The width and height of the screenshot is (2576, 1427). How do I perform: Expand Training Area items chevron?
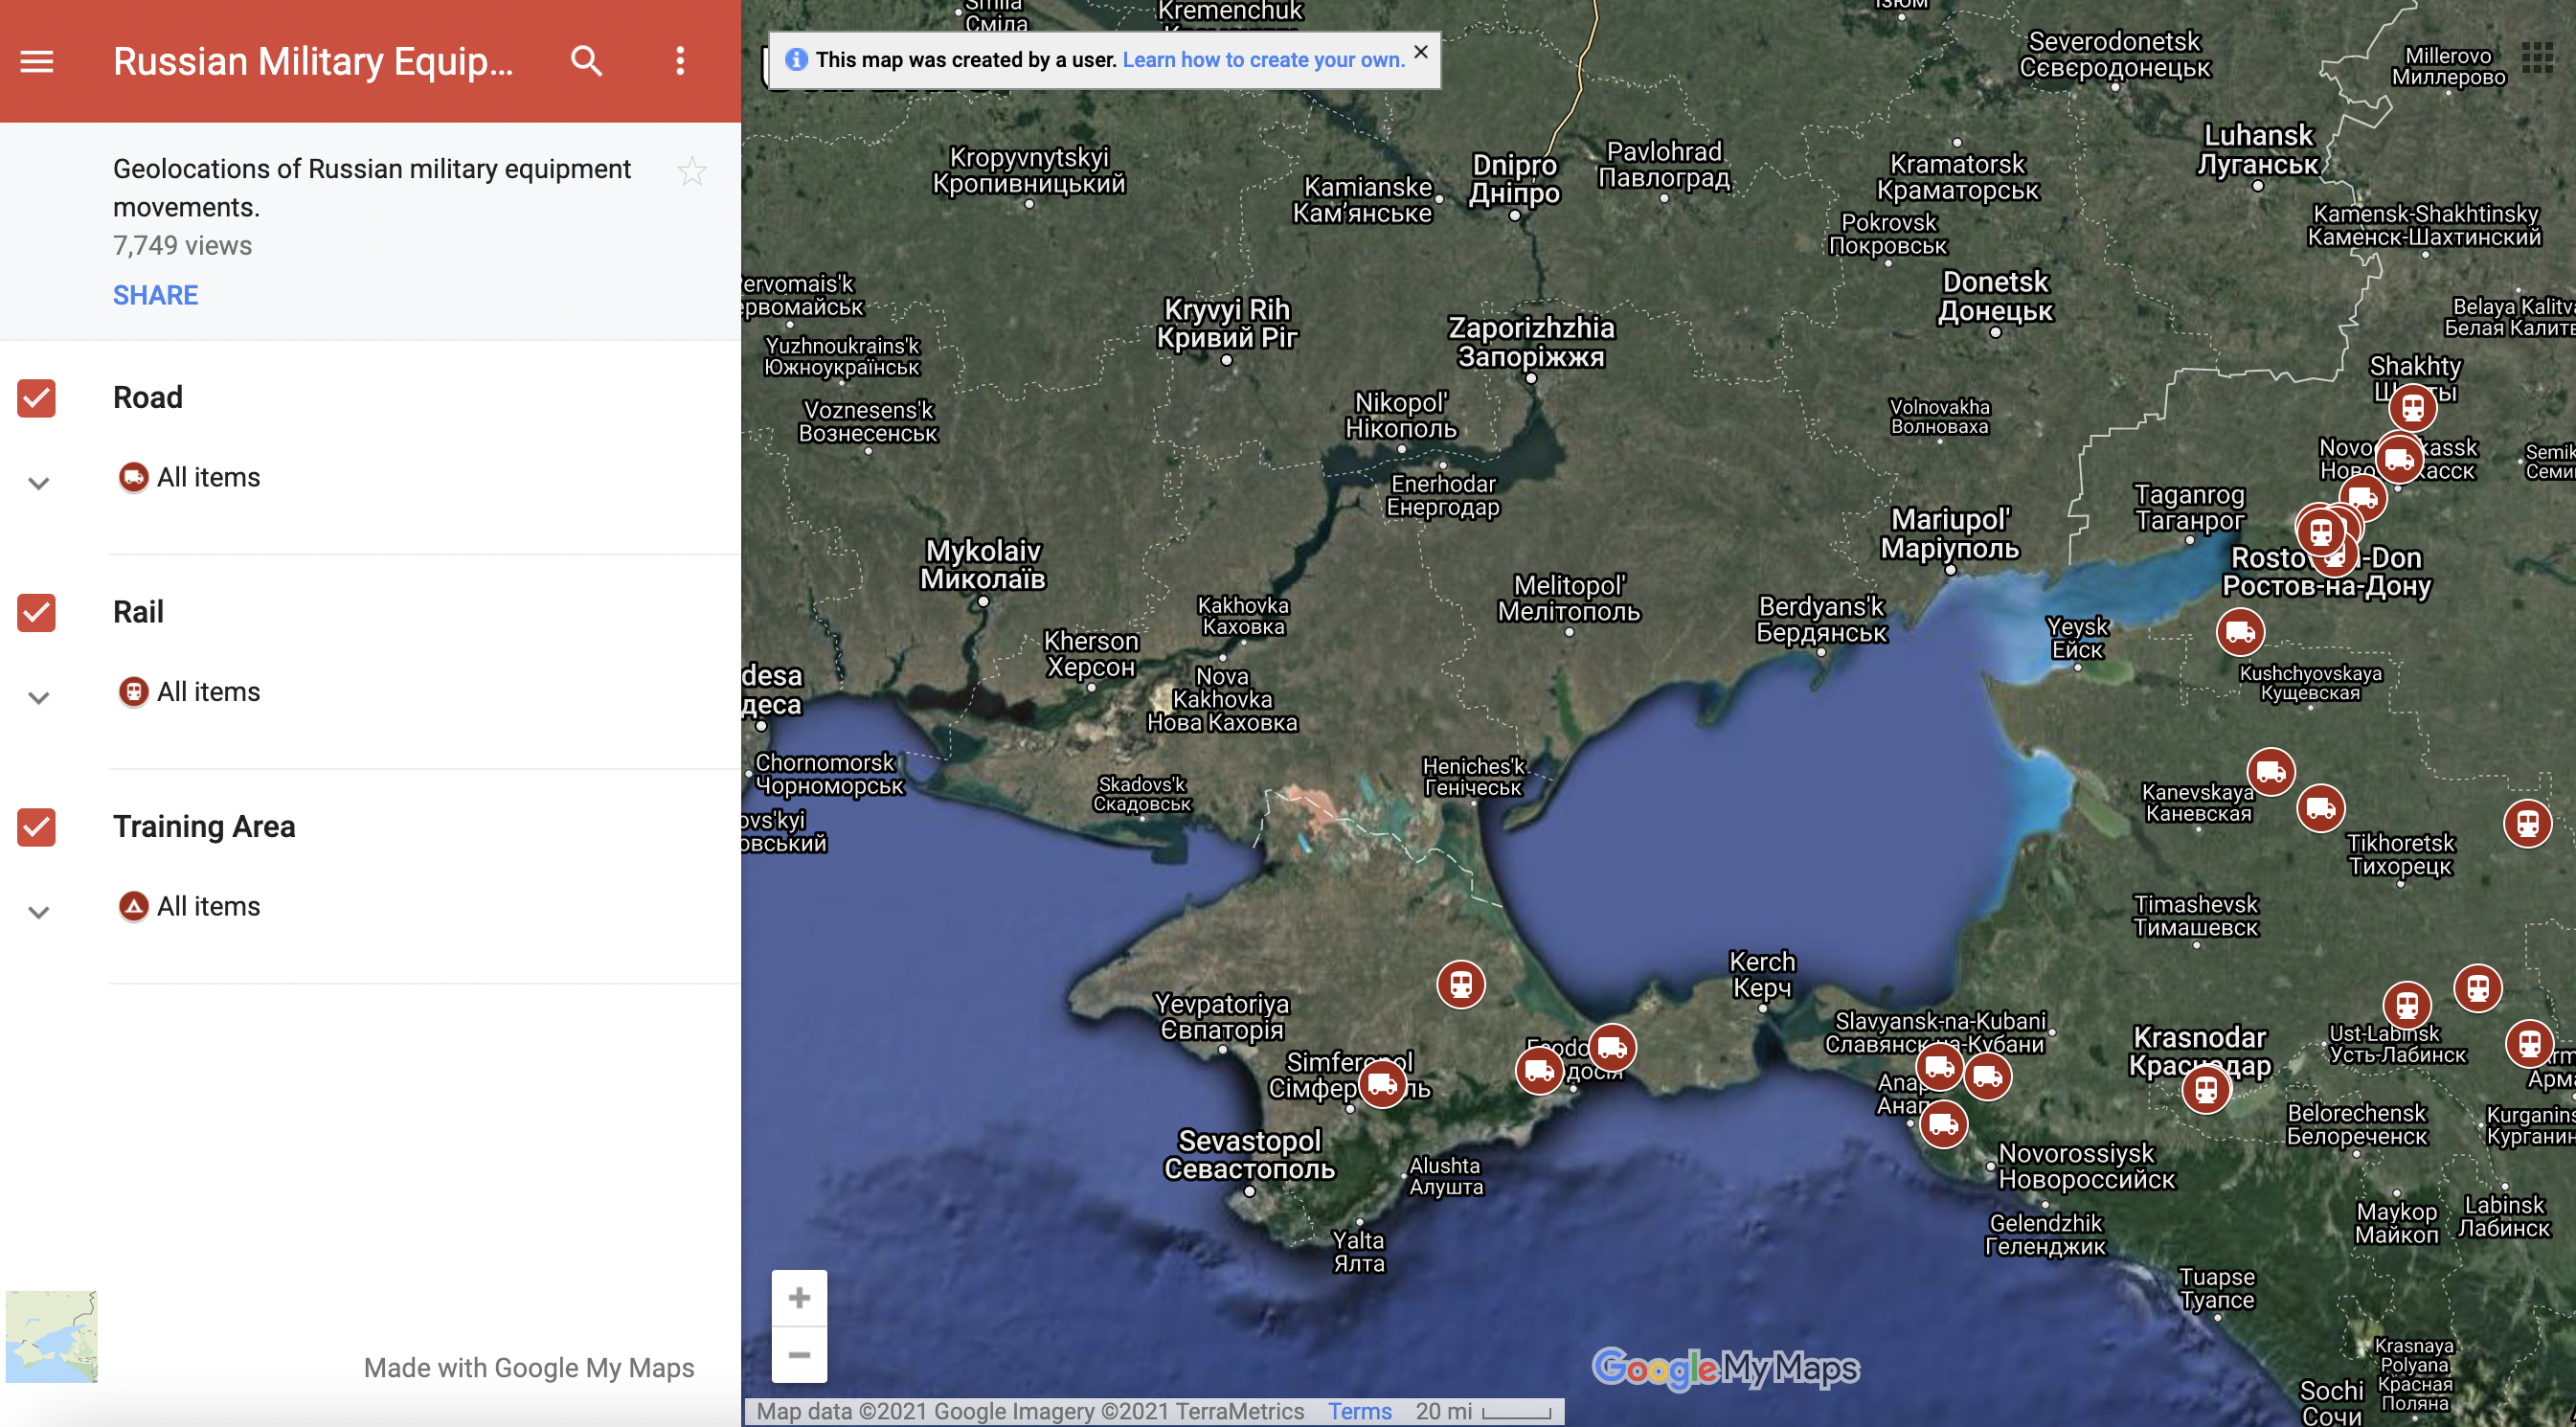click(x=39, y=912)
